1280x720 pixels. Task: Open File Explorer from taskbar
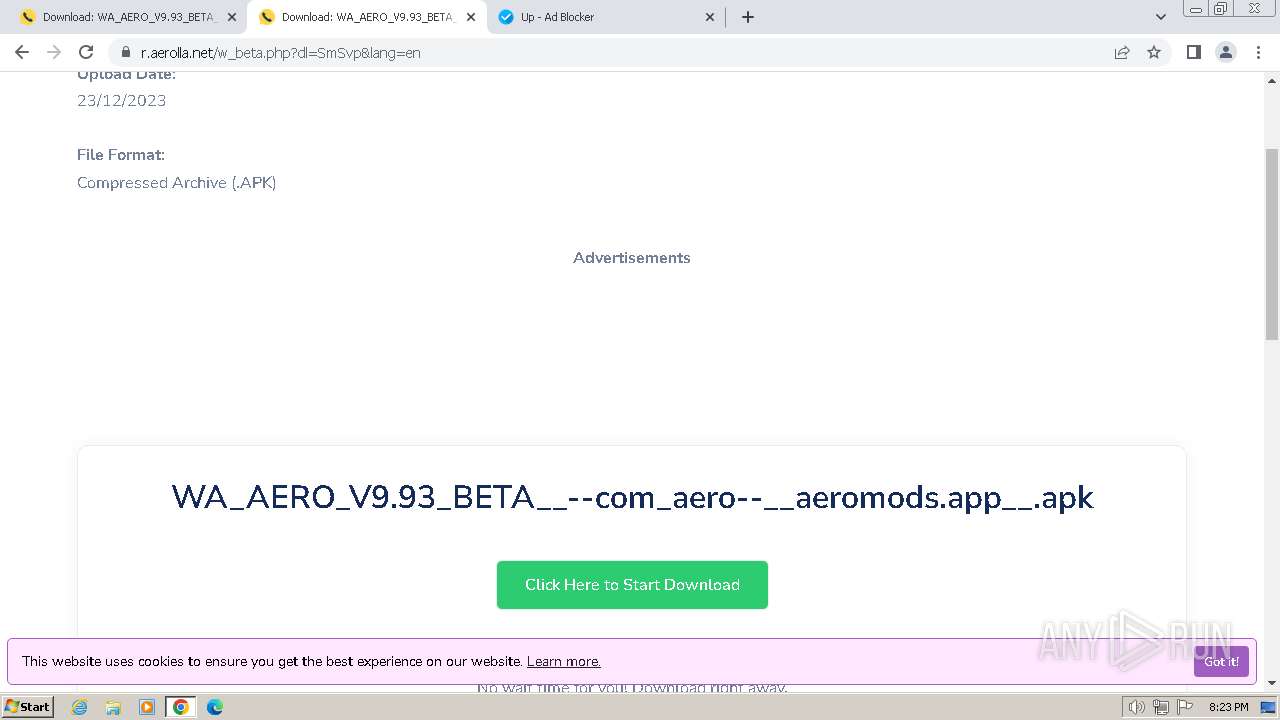click(113, 707)
